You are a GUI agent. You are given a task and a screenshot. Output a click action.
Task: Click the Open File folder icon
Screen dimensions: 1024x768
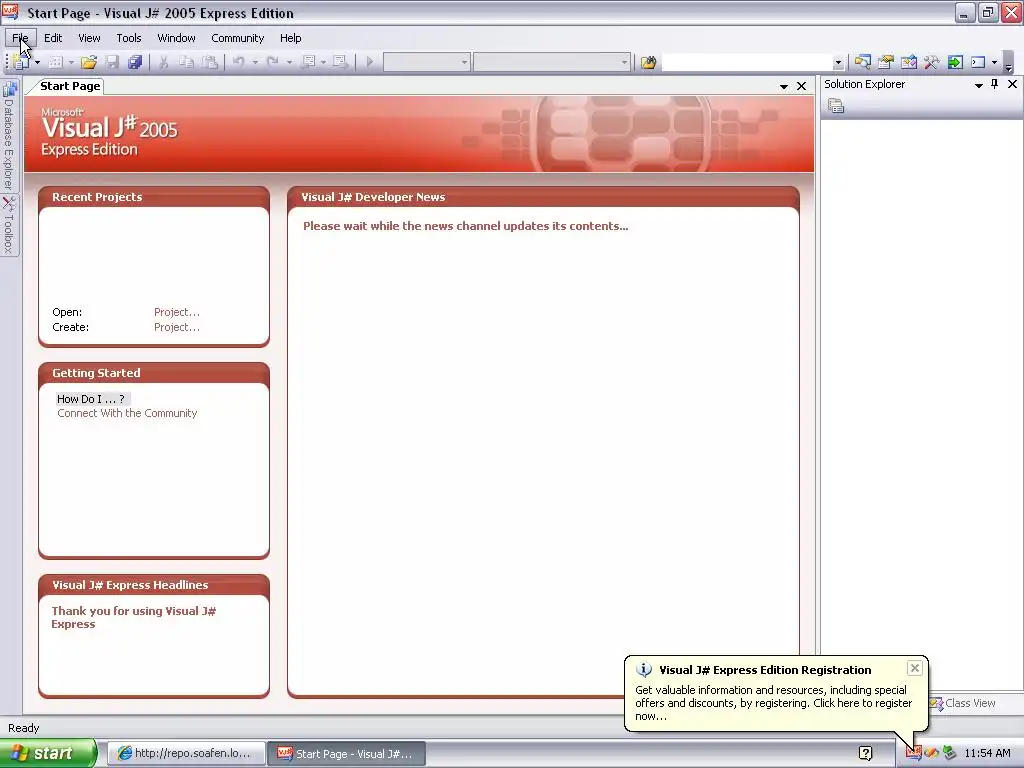89,62
